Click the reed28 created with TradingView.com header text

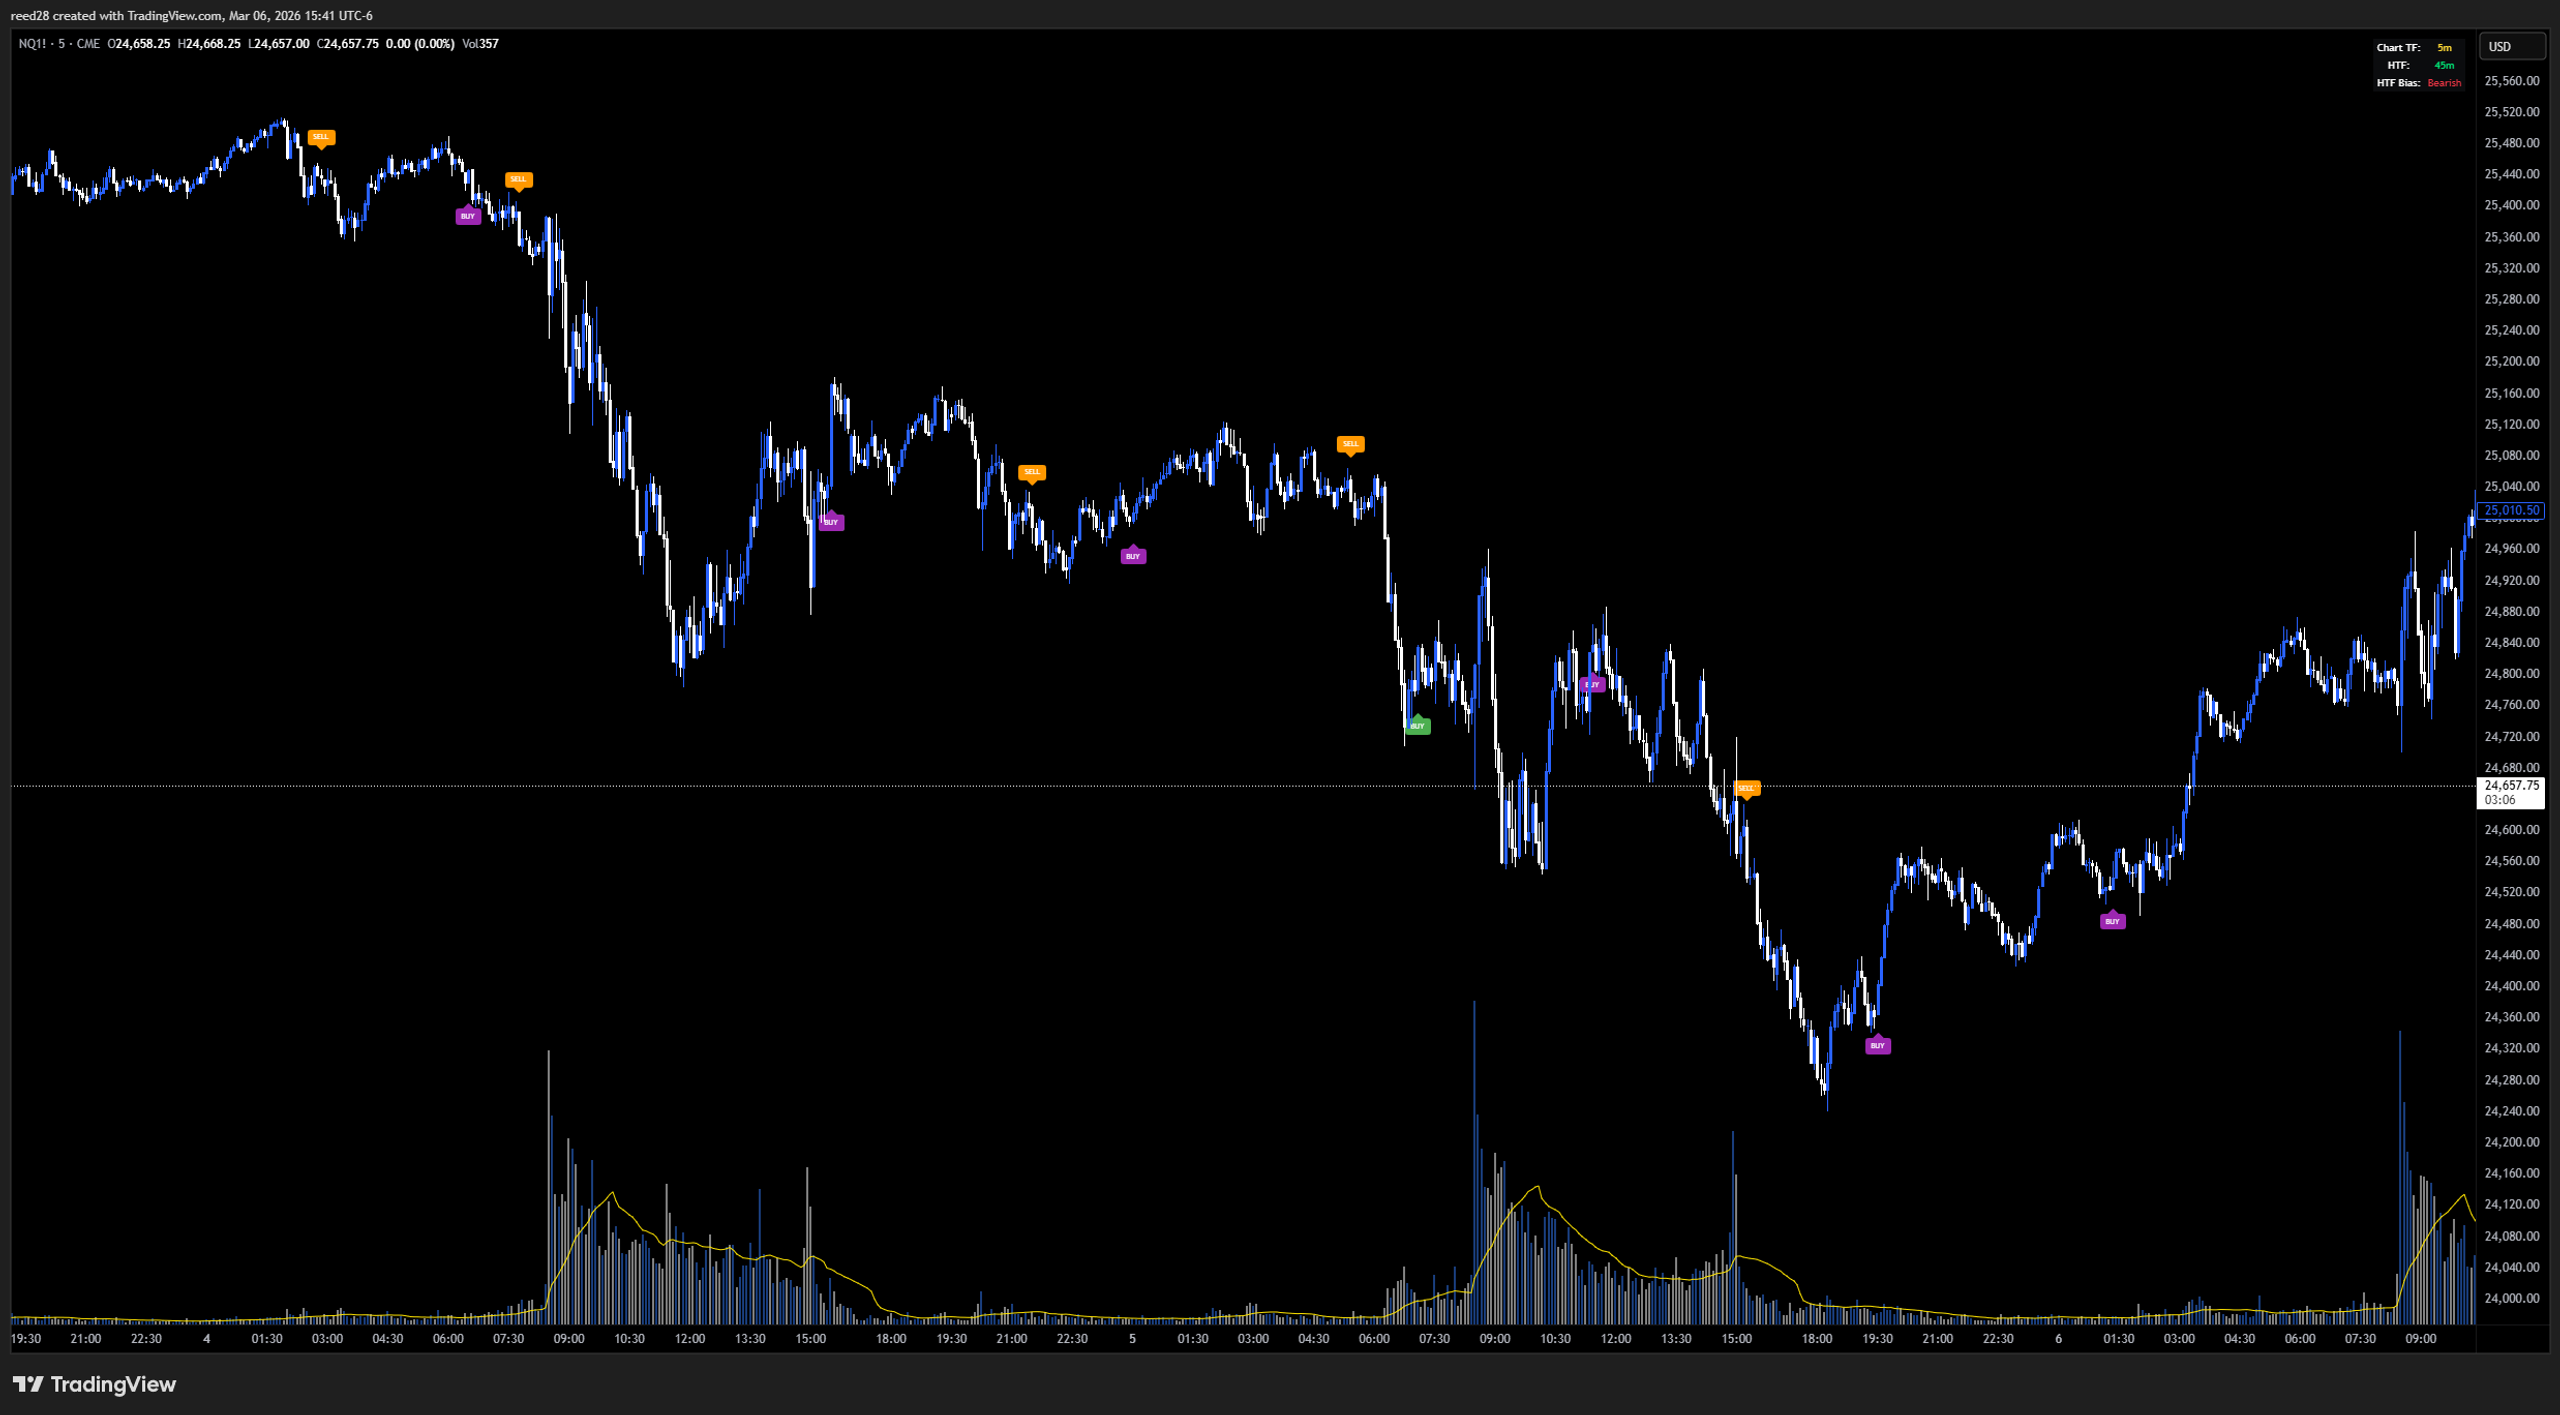(191, 16)
